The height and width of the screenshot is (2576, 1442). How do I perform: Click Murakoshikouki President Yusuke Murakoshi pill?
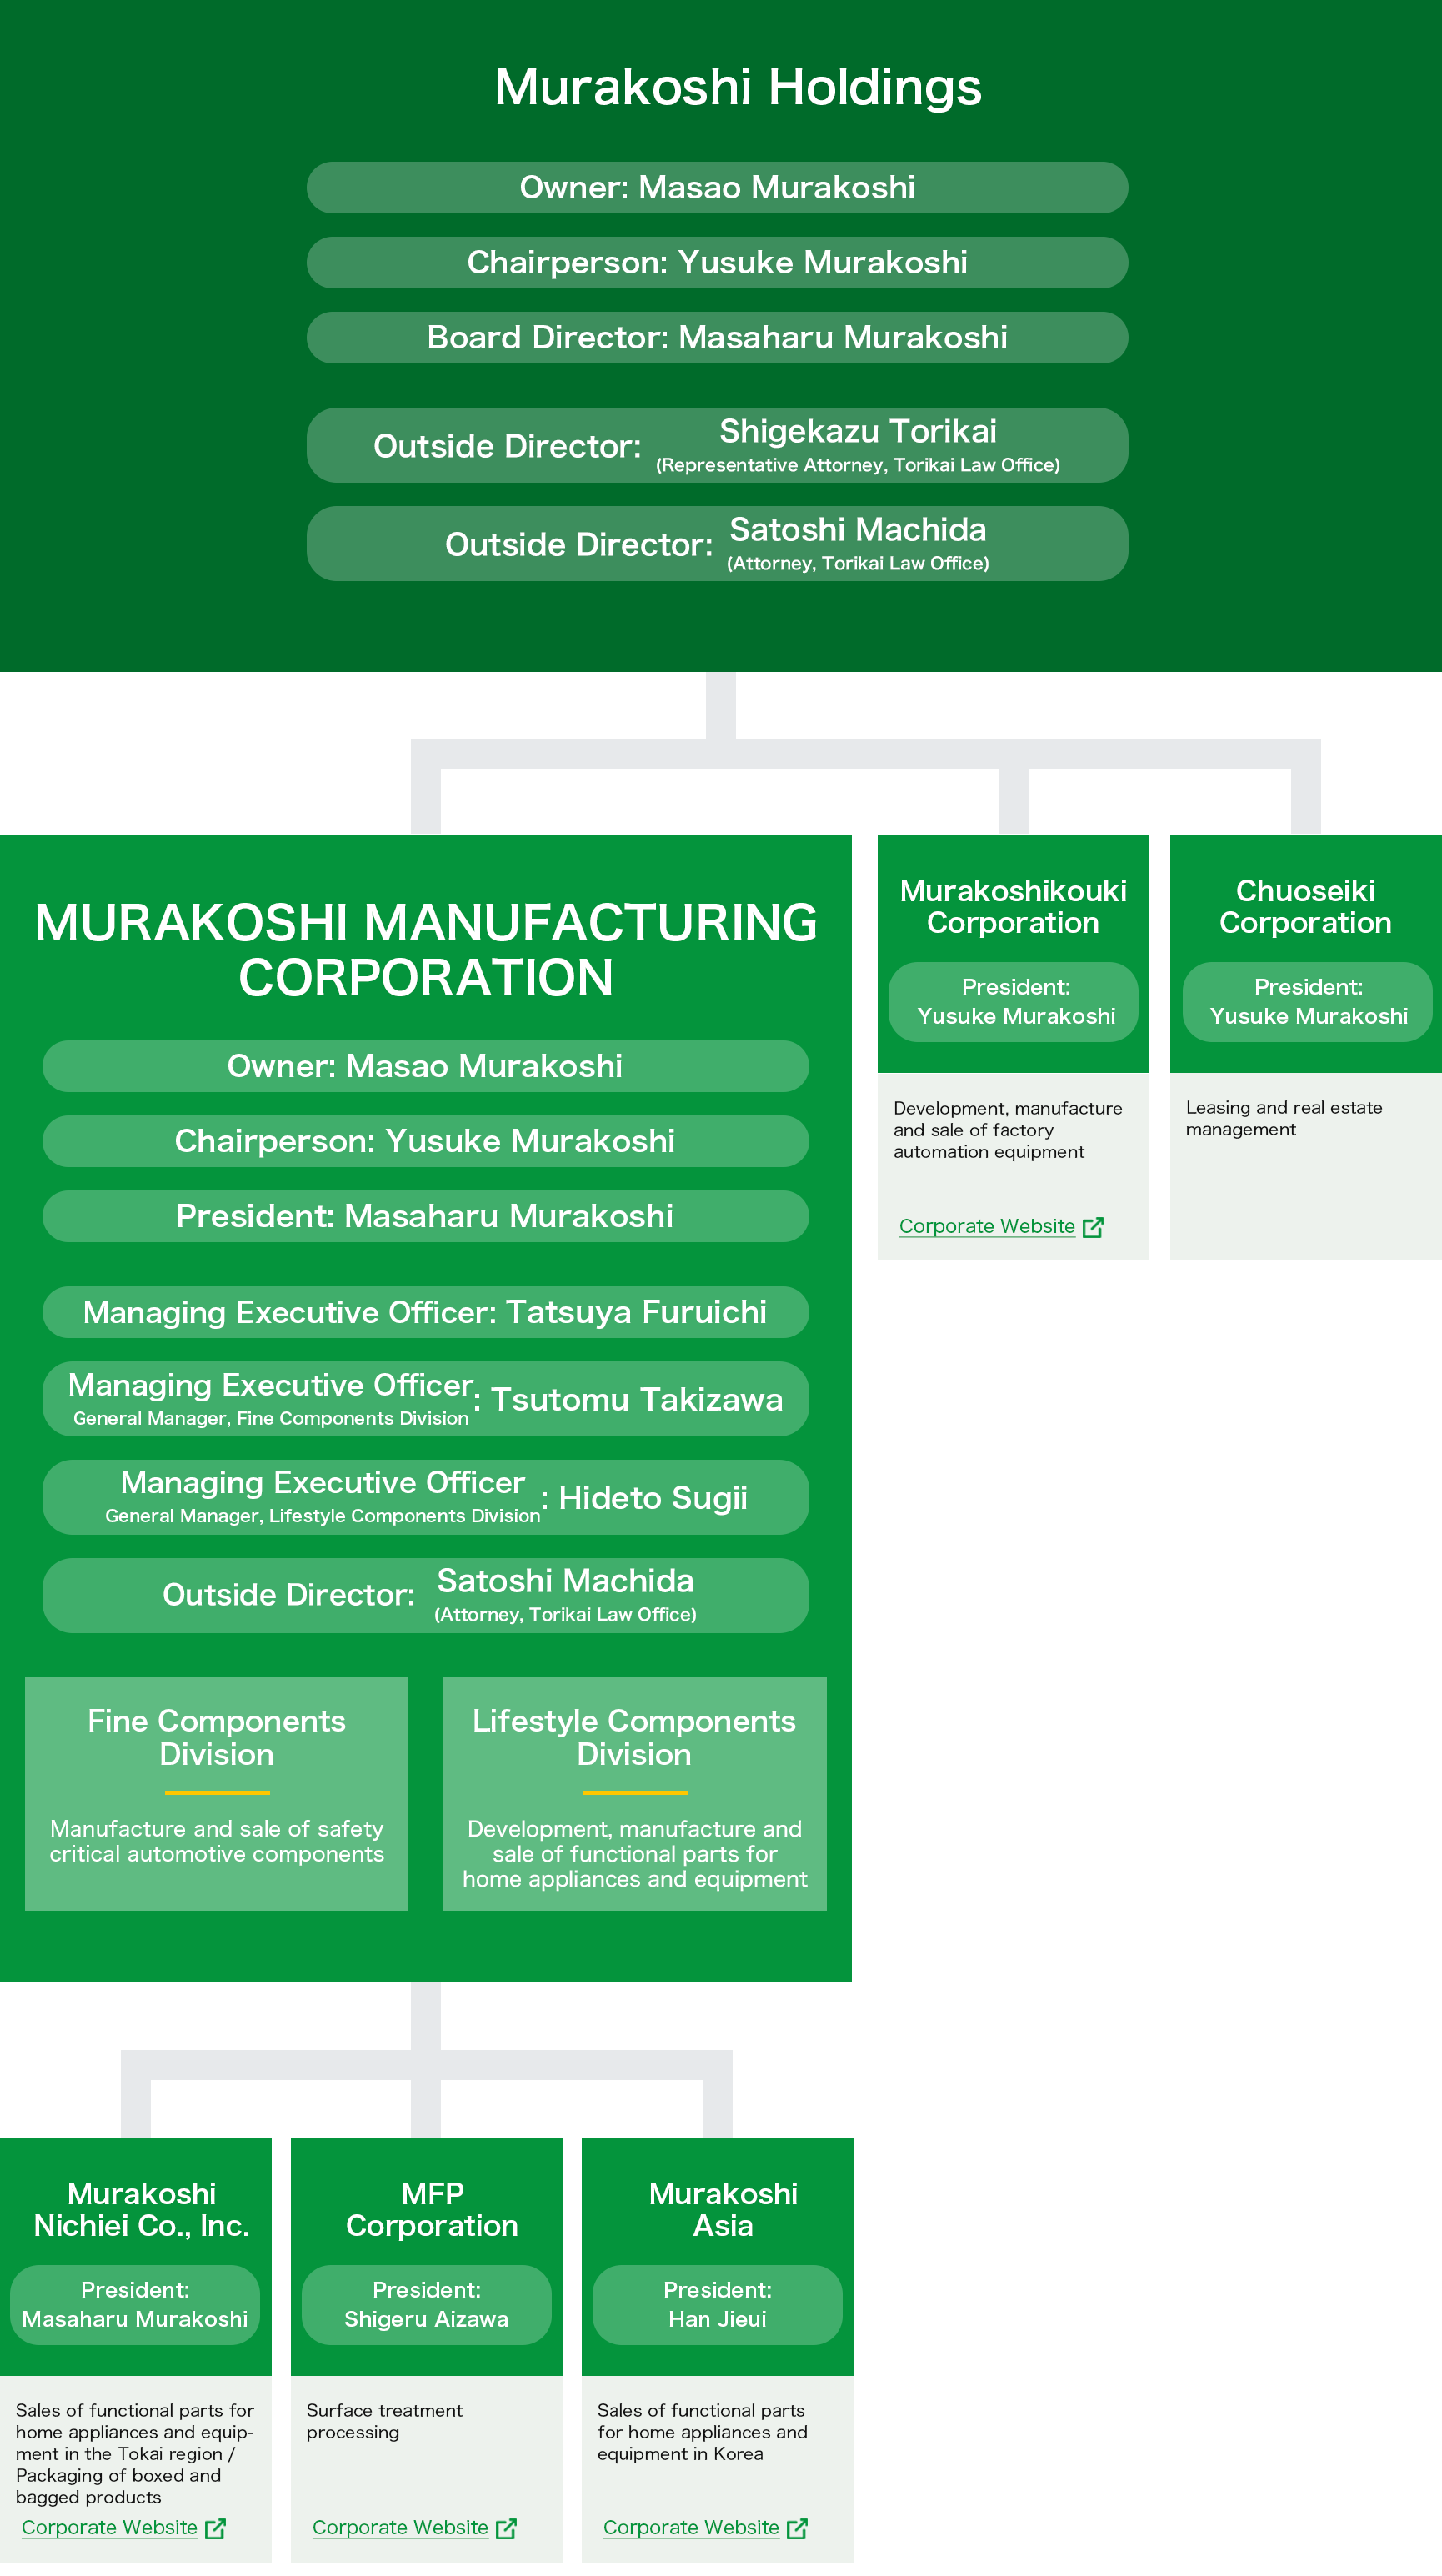1013,1002
